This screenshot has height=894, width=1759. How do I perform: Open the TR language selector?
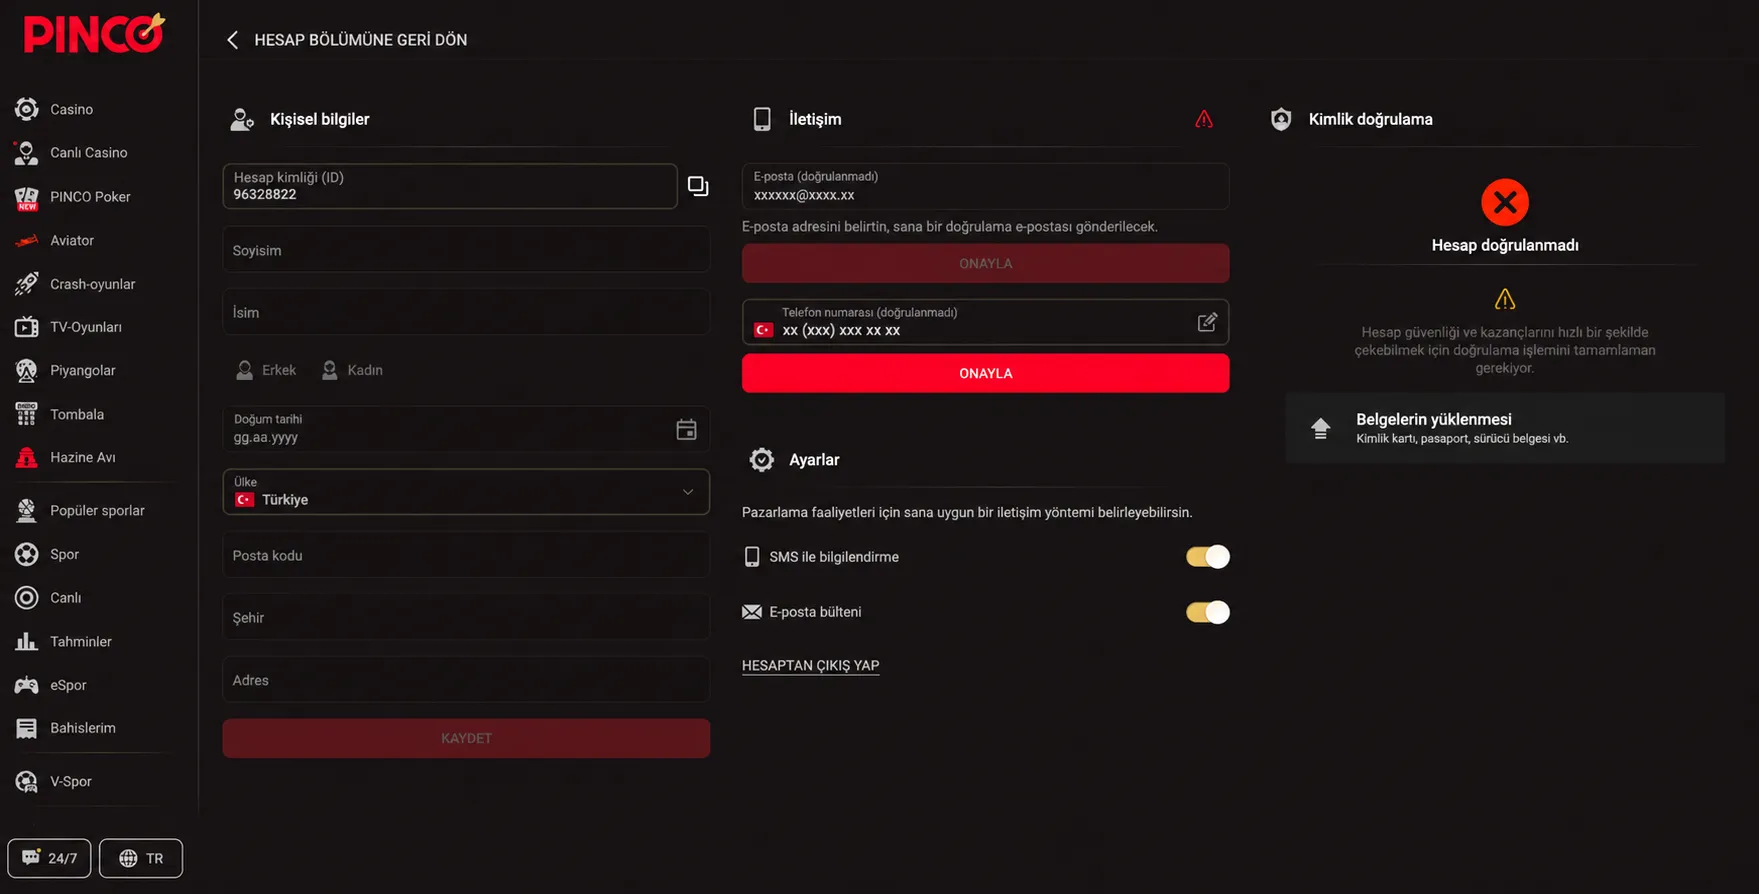141,858
